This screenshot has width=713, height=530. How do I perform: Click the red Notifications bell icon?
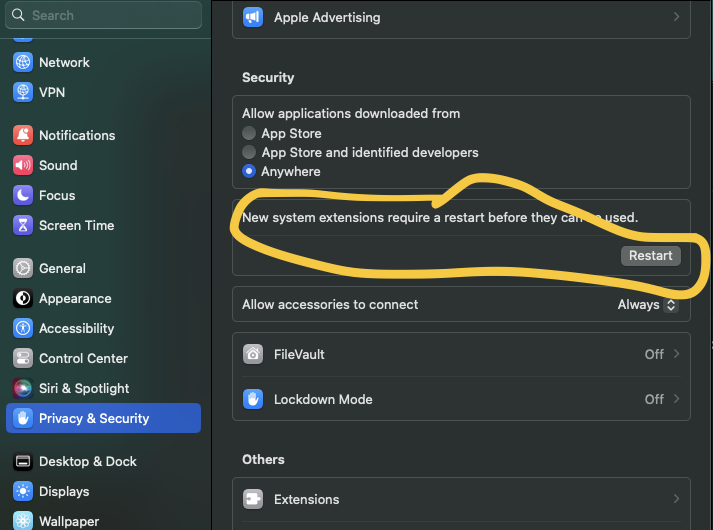(23, 135)
